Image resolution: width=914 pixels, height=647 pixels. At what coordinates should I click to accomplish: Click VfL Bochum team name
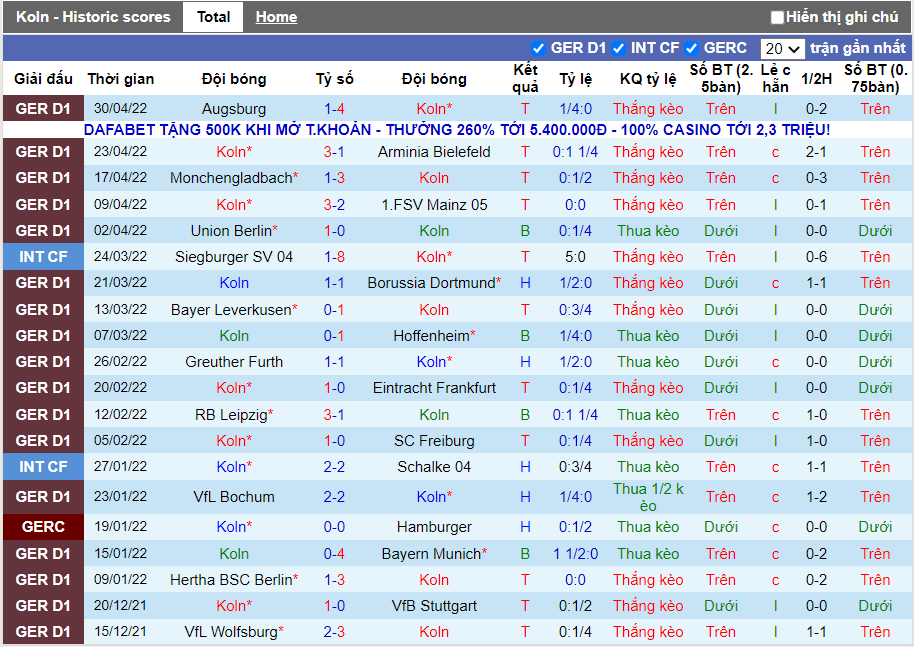coord(234,497)
